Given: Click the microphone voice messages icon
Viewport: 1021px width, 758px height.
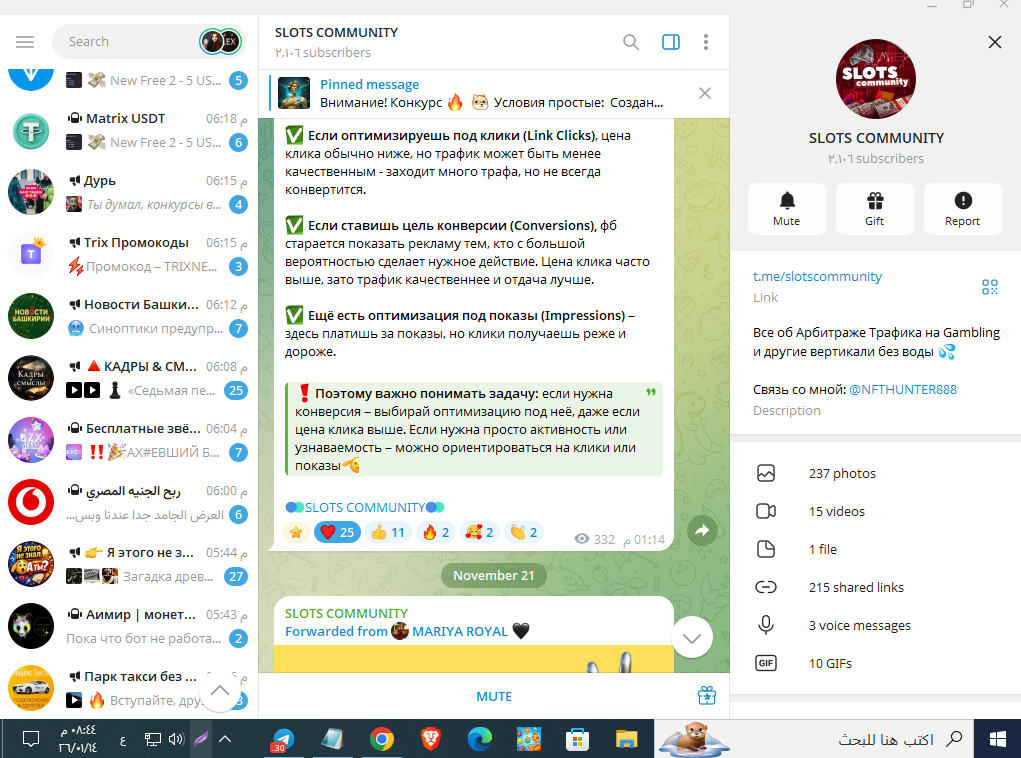Looking at the screenshot, I should coord(766,625).
